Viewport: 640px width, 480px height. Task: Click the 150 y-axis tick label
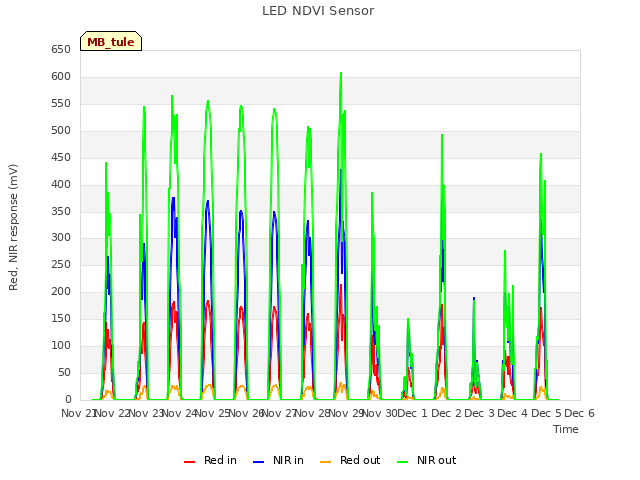coord(61,318)
